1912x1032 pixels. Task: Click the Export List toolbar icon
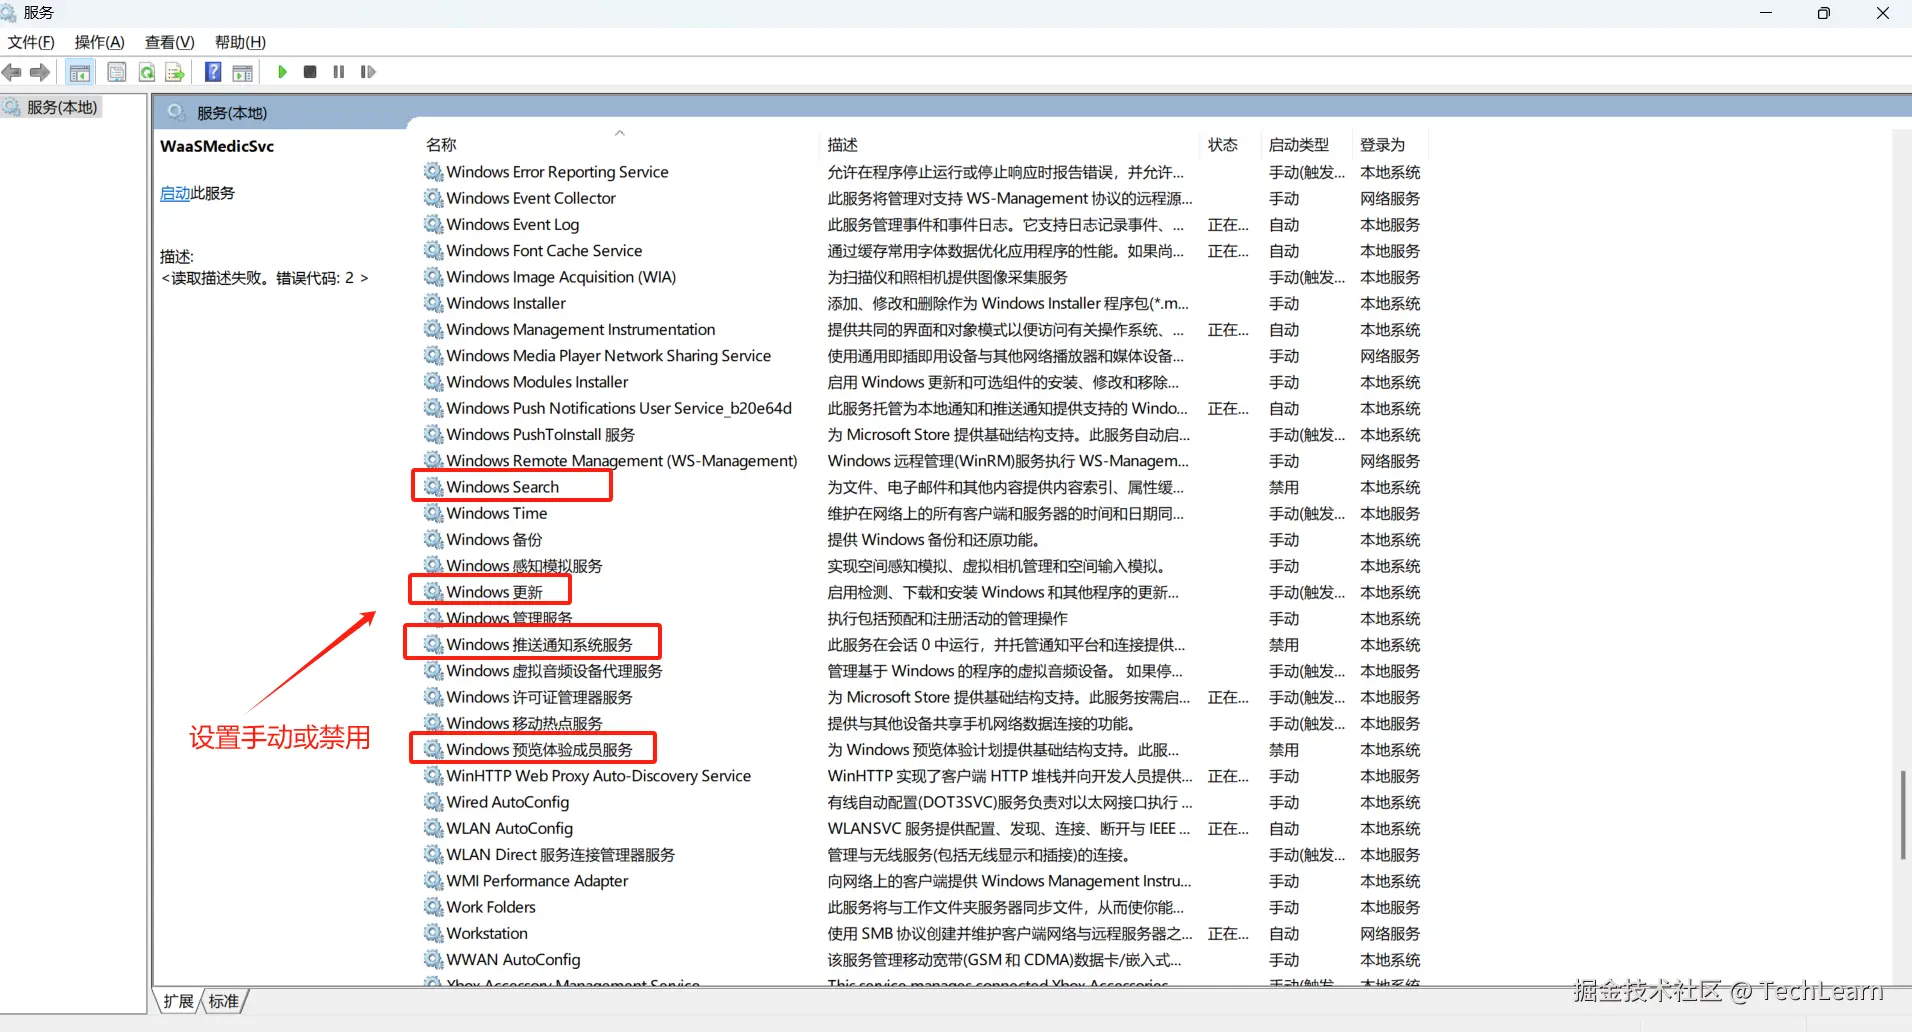[175, 72]
